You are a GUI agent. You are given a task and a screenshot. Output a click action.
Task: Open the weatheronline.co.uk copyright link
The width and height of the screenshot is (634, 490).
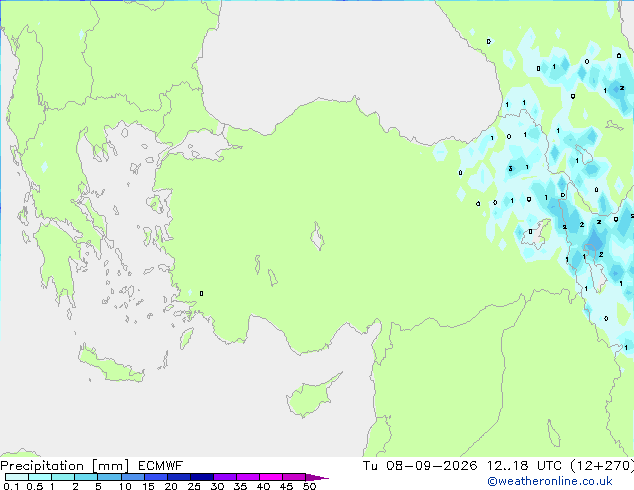tap(550, 481)
